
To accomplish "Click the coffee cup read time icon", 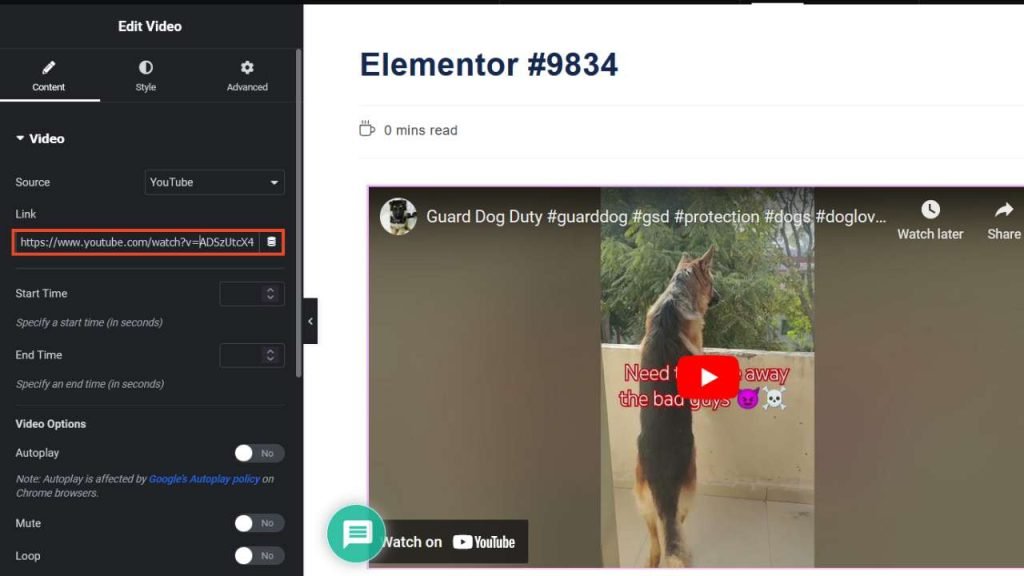I will pos(367,130).
